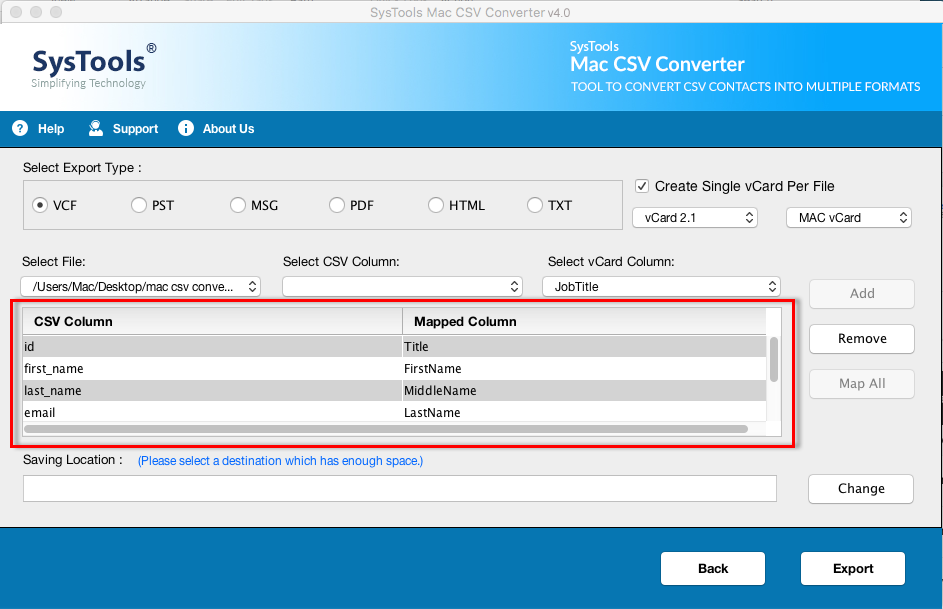943x609 pixels.
Task: Click the About Us info icon
Action: point(186,128)
